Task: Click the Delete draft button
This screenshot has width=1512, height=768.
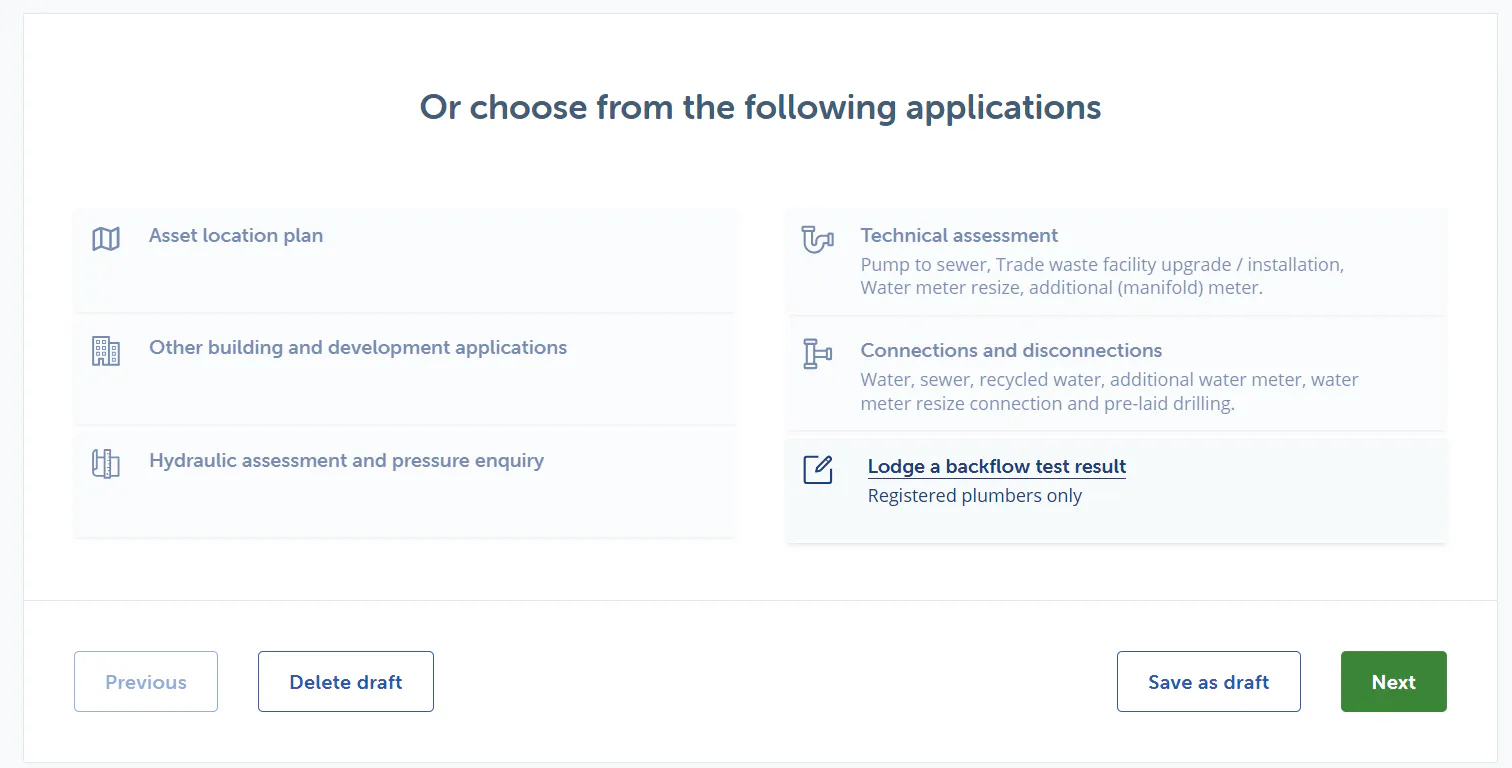Action: pyautogui.click(x=346, y=682)
